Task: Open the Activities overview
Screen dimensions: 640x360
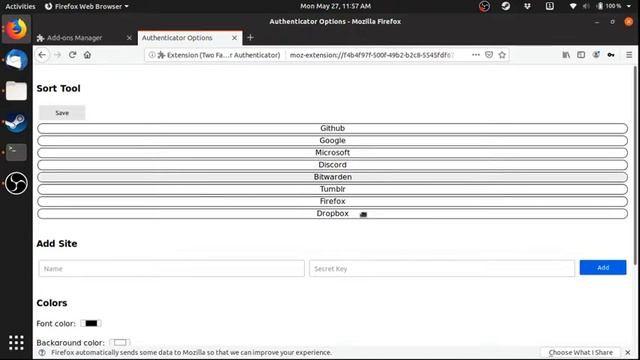Action: (x=20, y=6)
